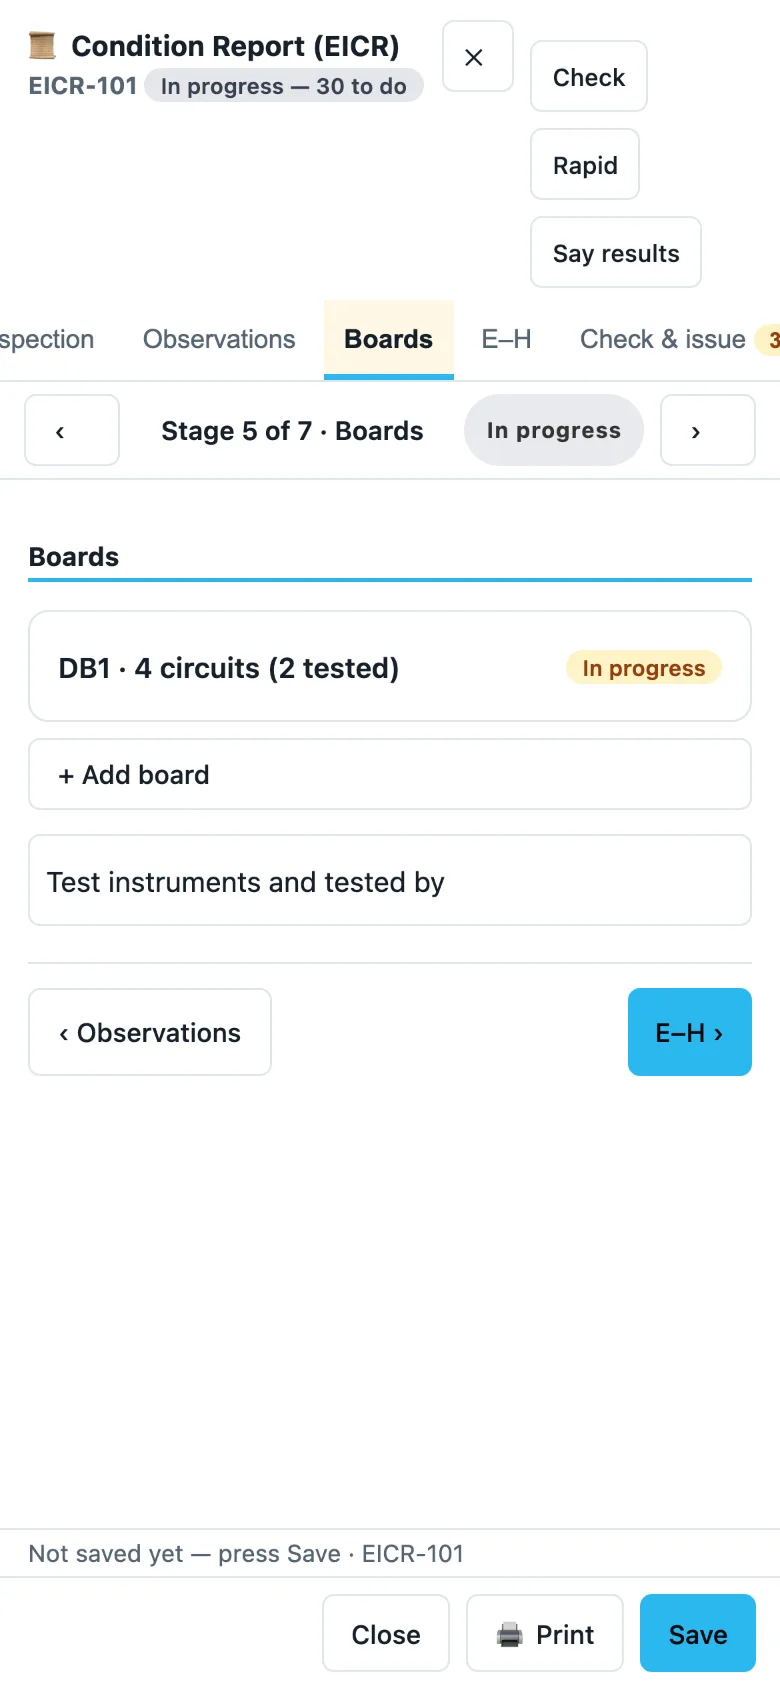Go to previous stage with left chevron
The image size is (780, 1688).
coord(72,430)
